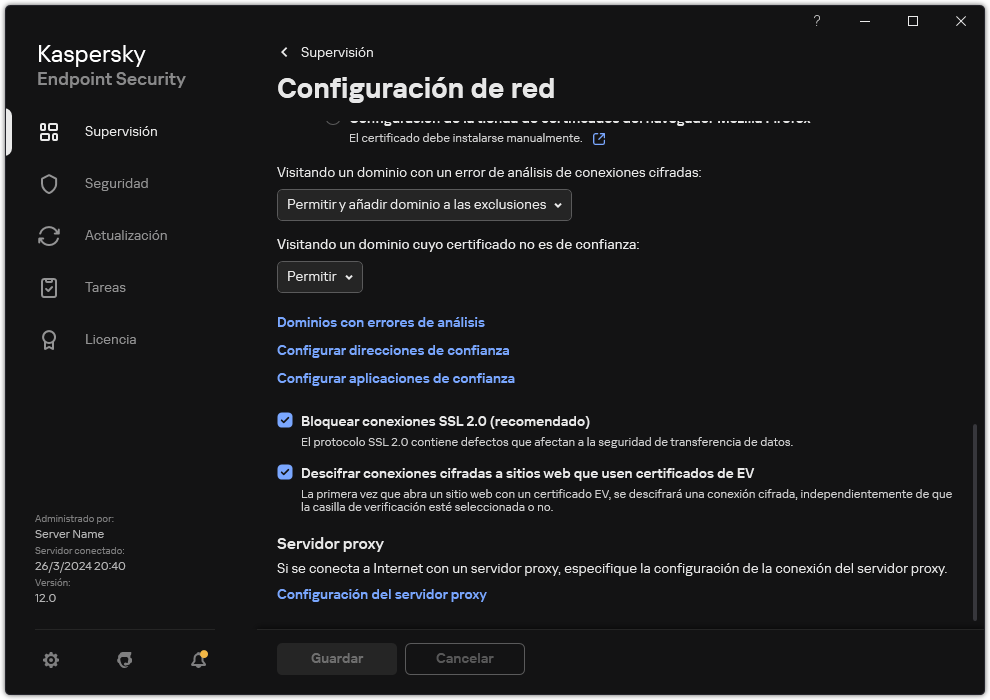Open Configuración del servidor proxy

tap(381, 594)
